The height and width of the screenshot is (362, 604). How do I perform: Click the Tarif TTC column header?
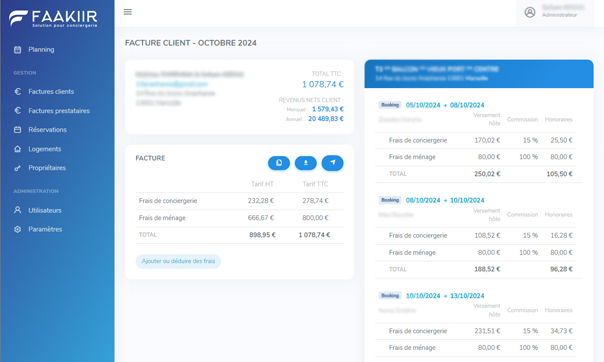(315, 184)
